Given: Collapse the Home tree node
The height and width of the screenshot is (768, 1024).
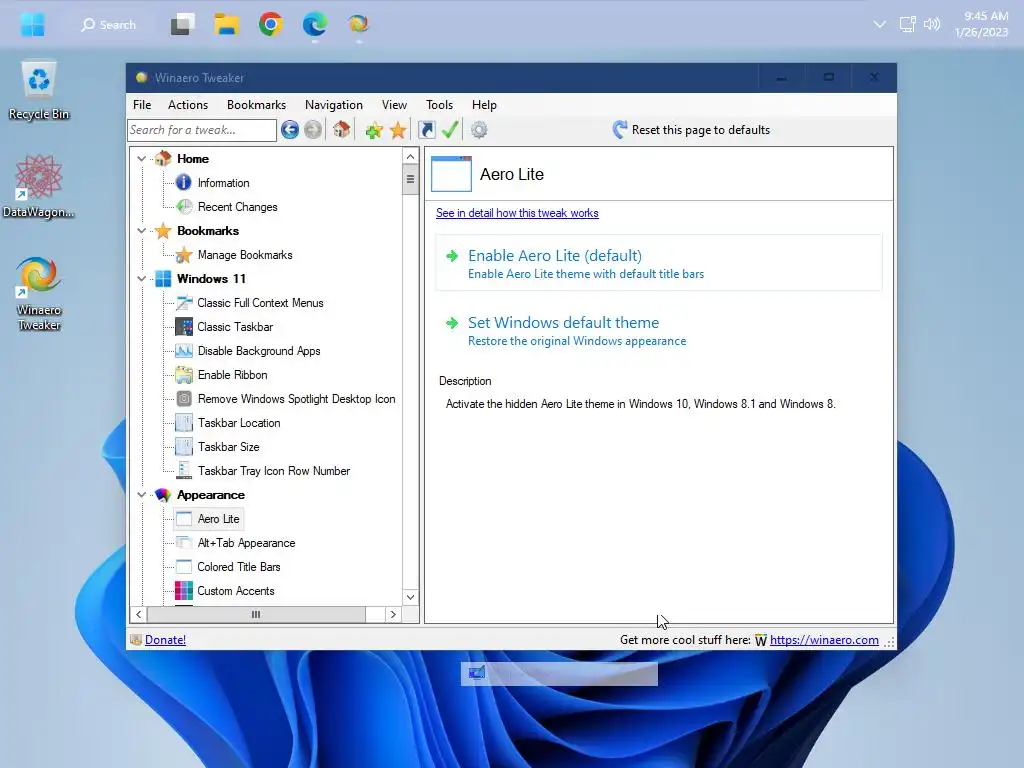Looking at the screenshot, I should [x=141, y=159].
